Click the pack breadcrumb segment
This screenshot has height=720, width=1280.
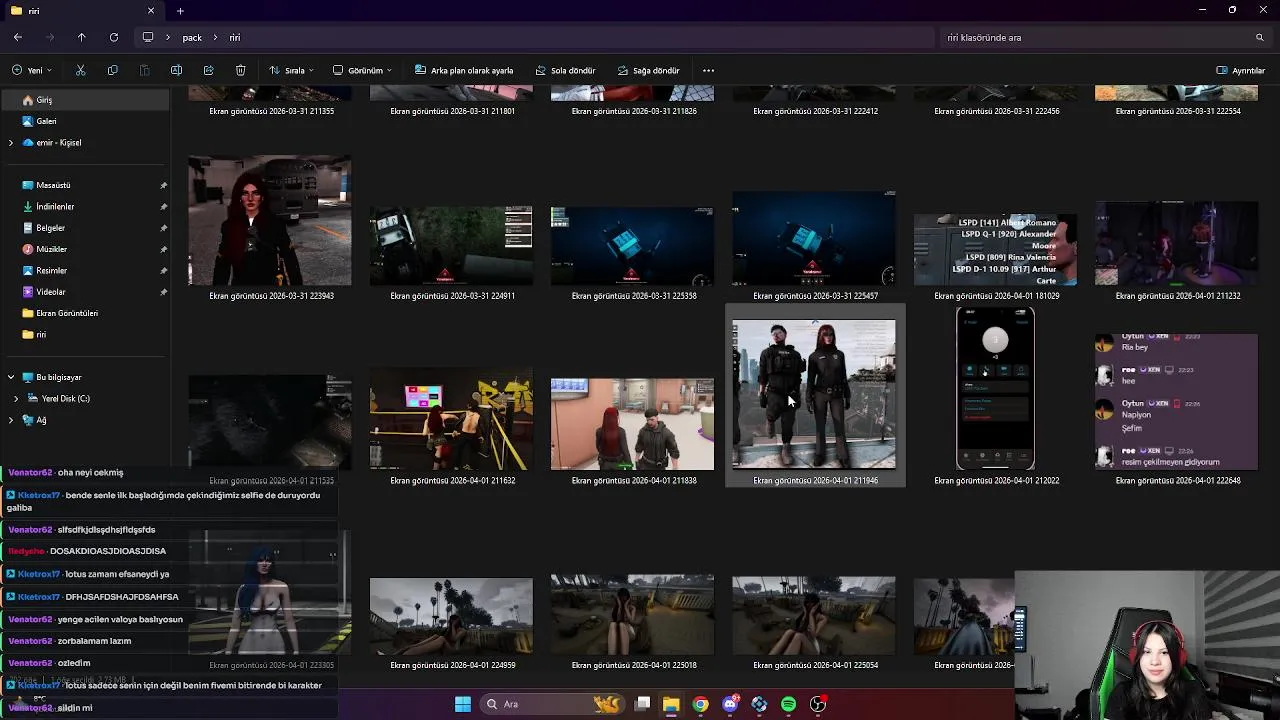coord(192,37)
